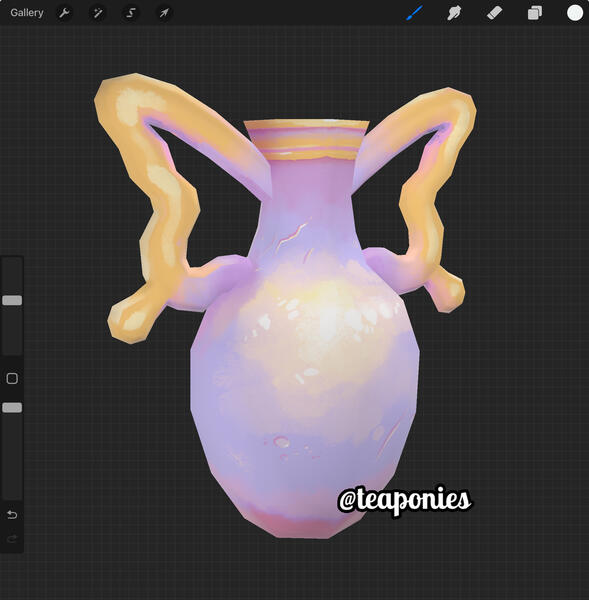
Task: Select the Brush tool
Action: point(414,13)
